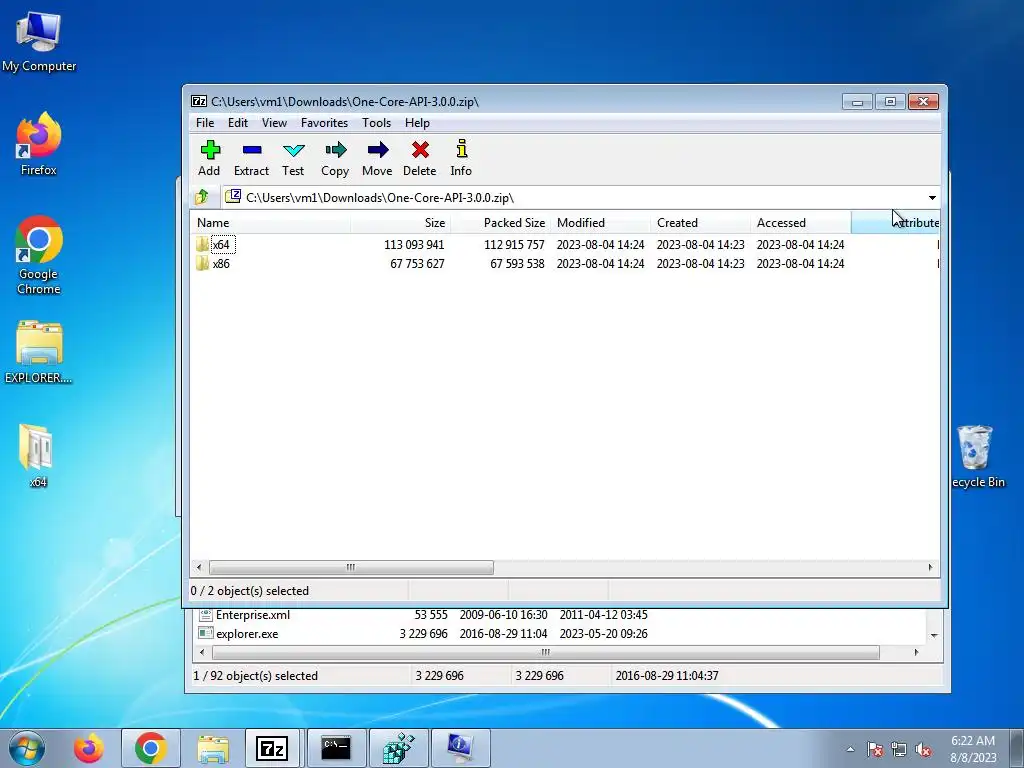Click the Extract toolbar icon

coord(251,158)
